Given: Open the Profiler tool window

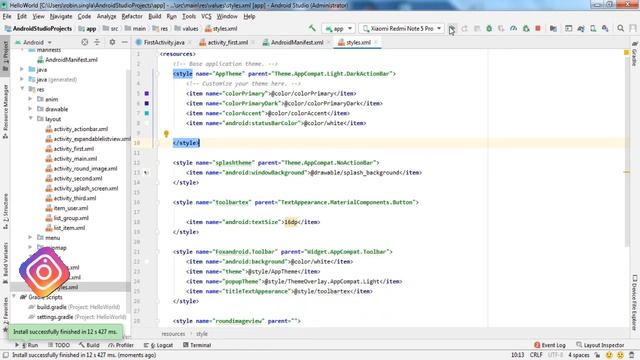Looking at the screenshot, I should (121, 345).
